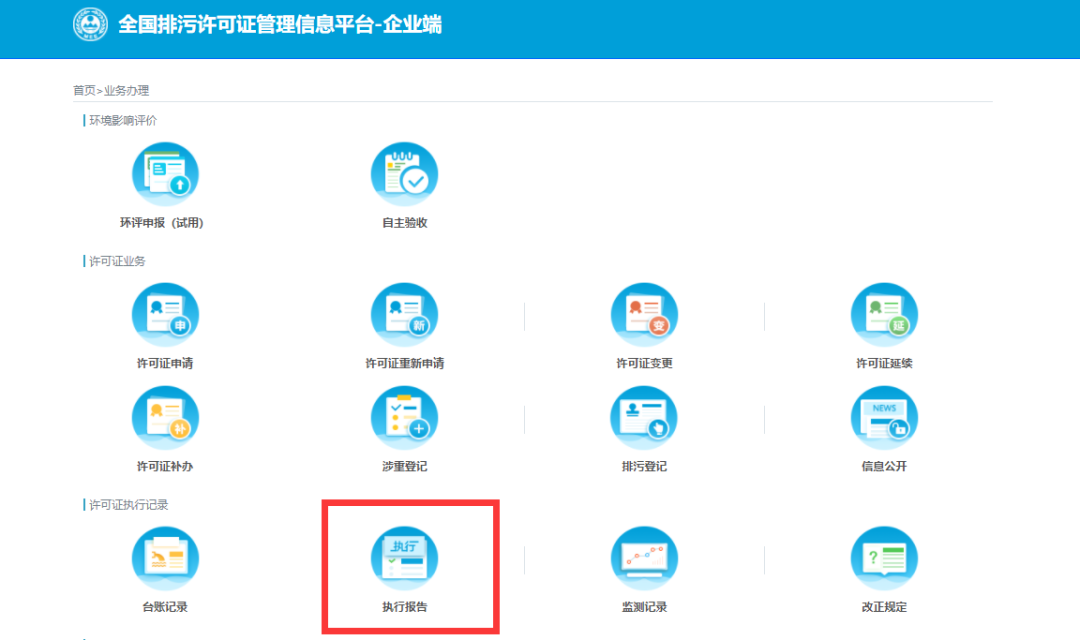Screen dimensions: 1080x640
Task: Click the platform logo in the header
Action: (90, 23)
